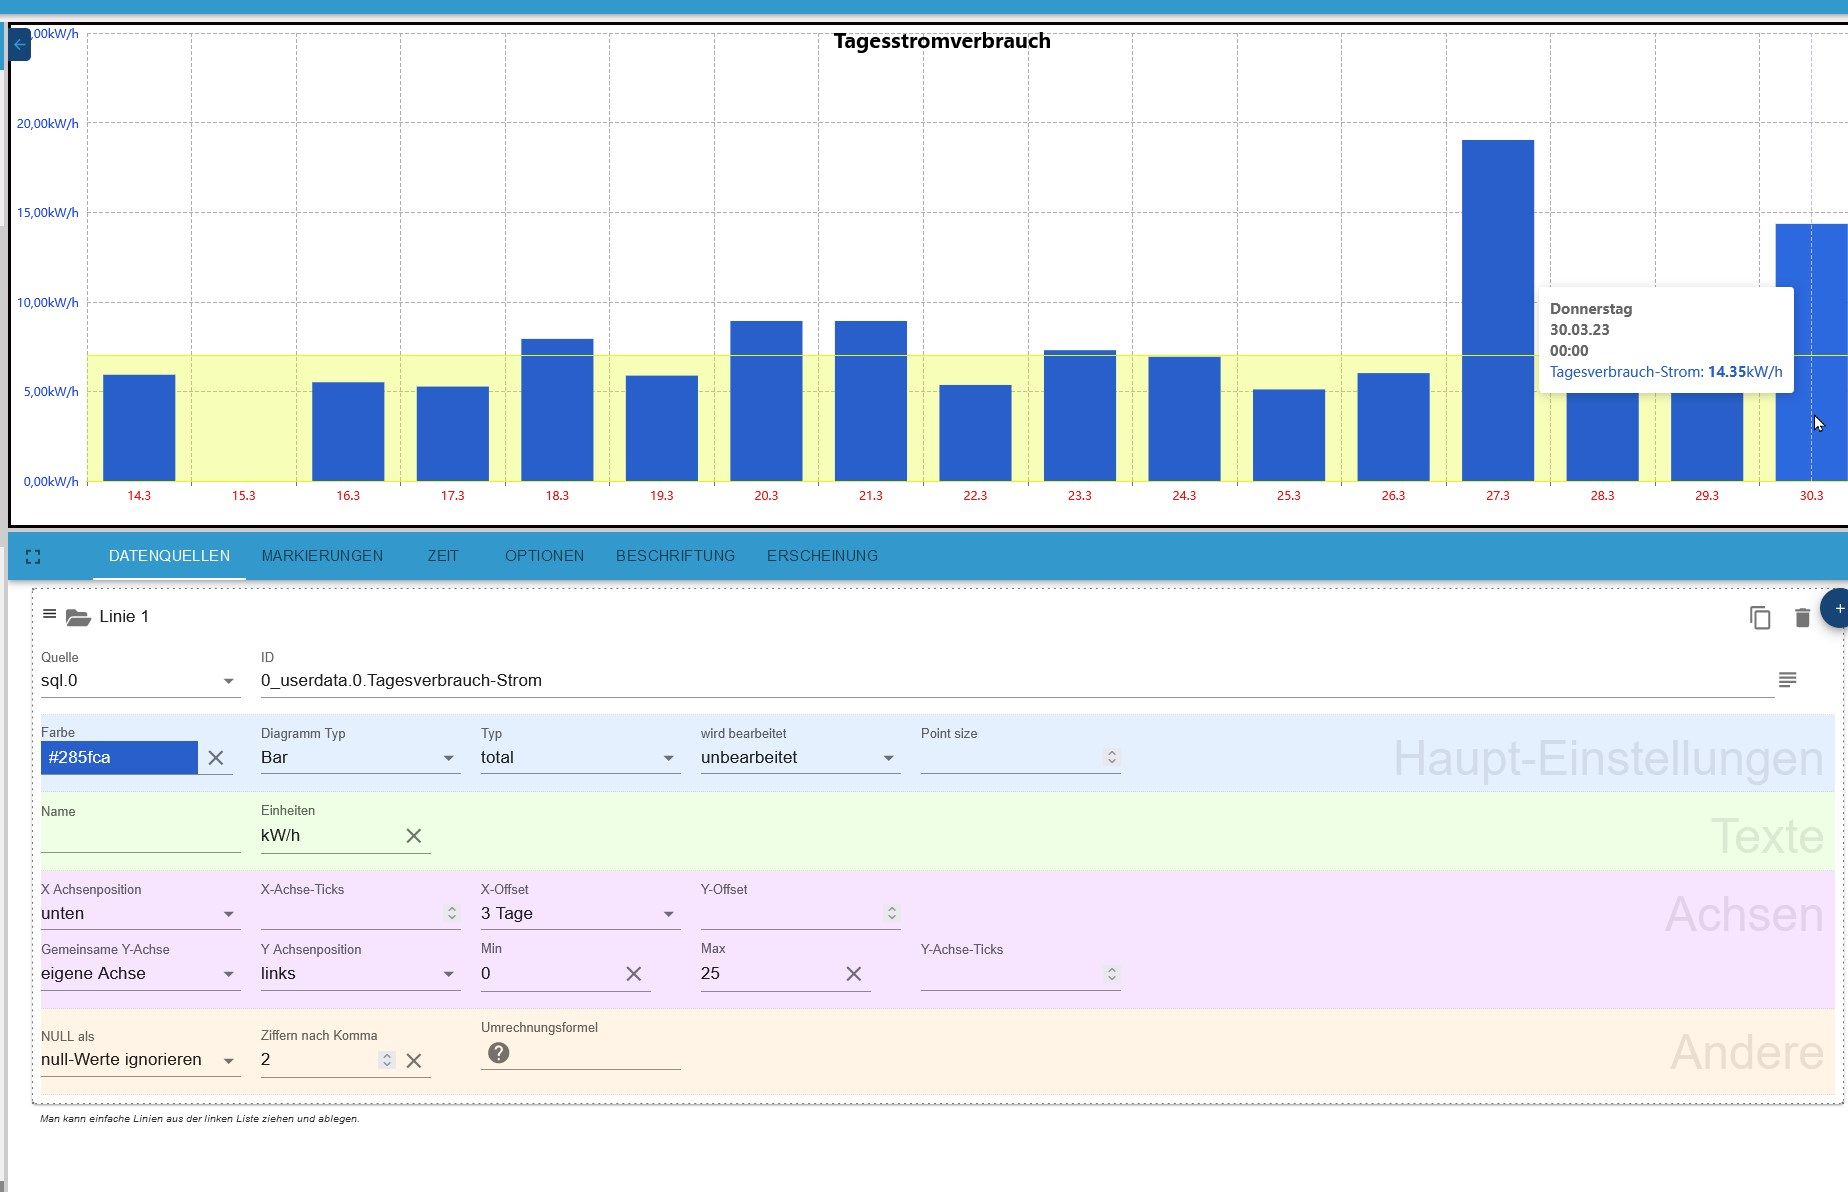Click the back arrow icon beside the chart
The width and height of the screenshot is (1848, 1192).
19,45
